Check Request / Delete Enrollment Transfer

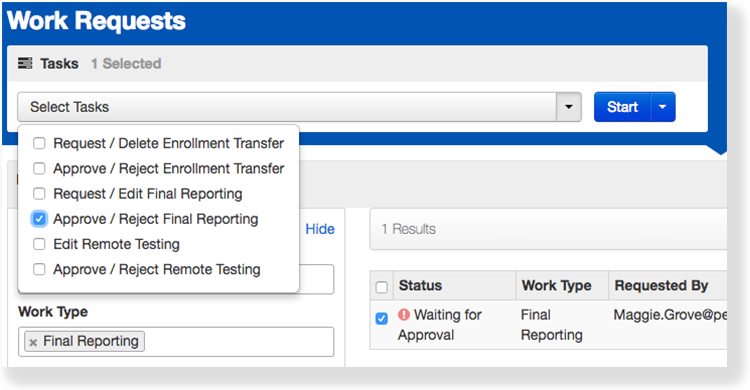(x=39, y=143)
